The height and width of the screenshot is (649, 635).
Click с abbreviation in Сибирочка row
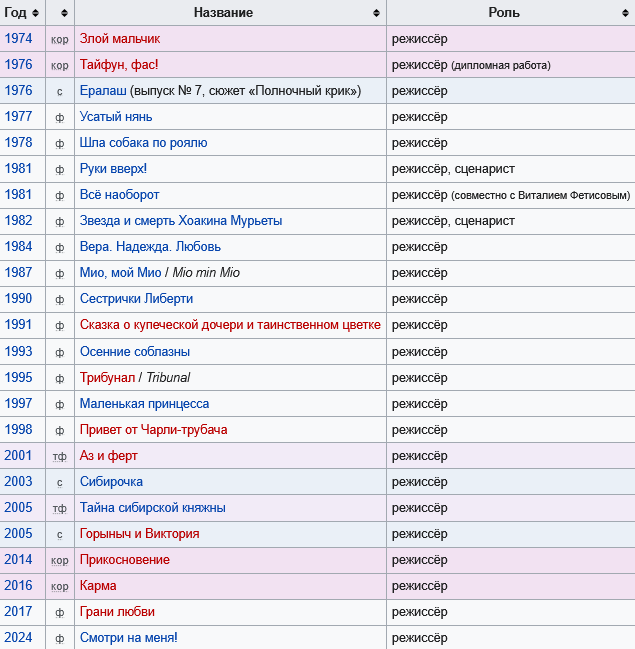click(x=60, y=483)
